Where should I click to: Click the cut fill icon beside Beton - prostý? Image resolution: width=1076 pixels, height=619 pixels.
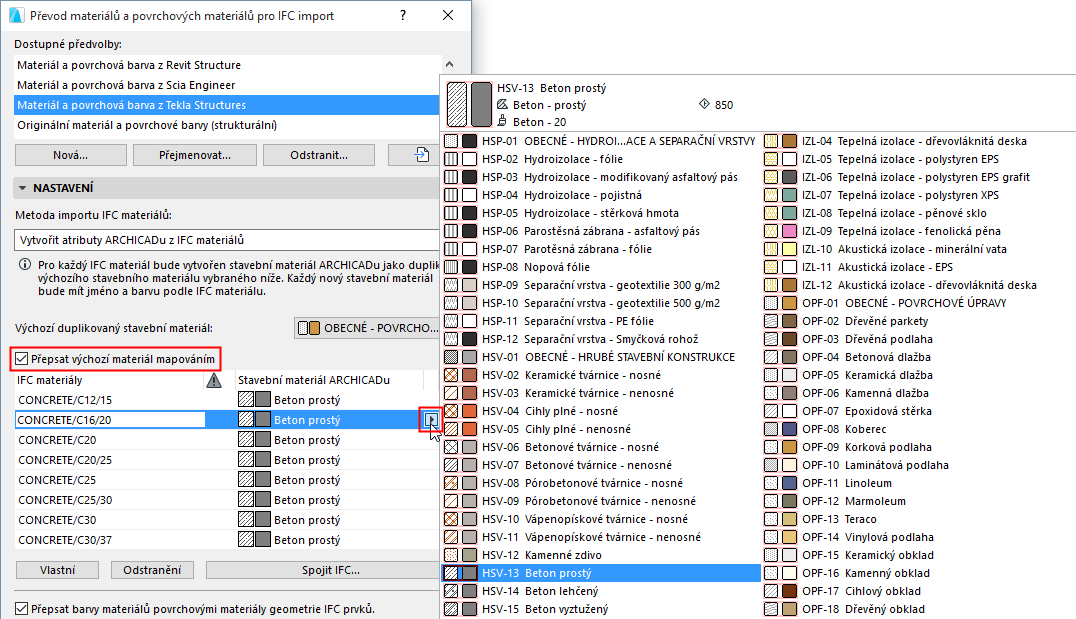pyautogui.click(x=502, y=105)
